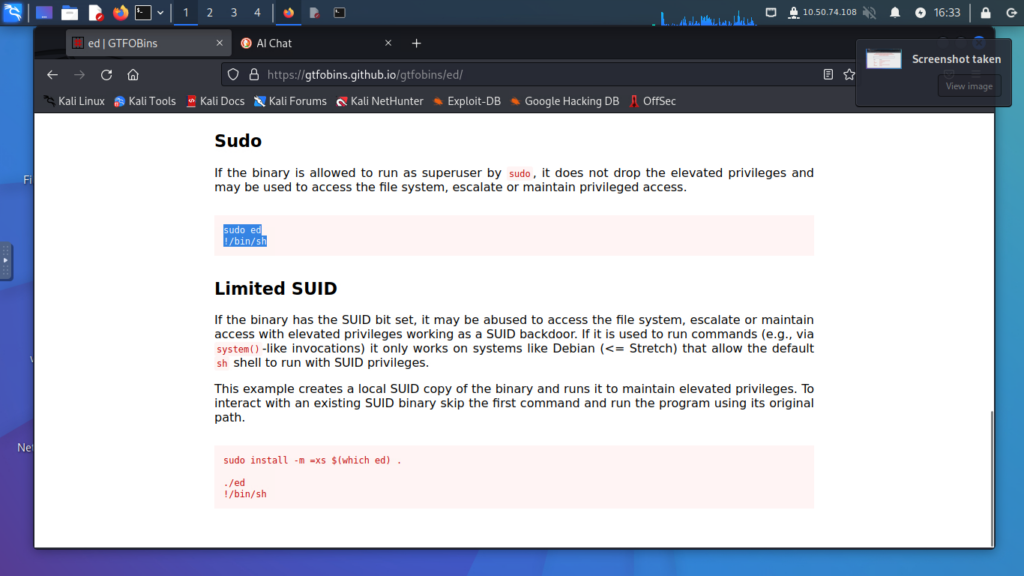Image resolution: width=1024 pixels, height=576 pixels.
Task: Bookmark this page with the star
Action: click(x=849, y=75)
